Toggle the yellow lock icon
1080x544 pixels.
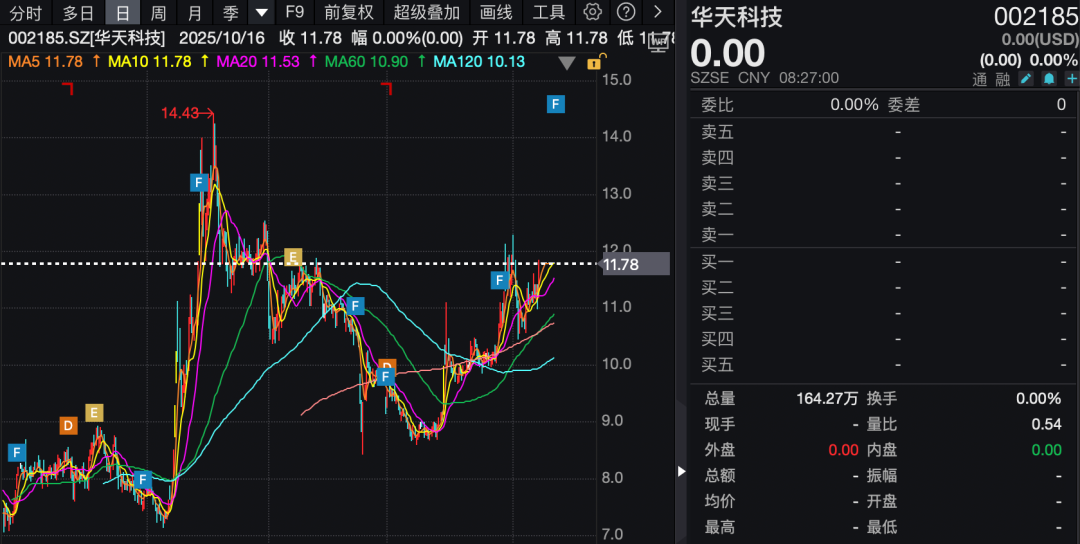[593, 62]
